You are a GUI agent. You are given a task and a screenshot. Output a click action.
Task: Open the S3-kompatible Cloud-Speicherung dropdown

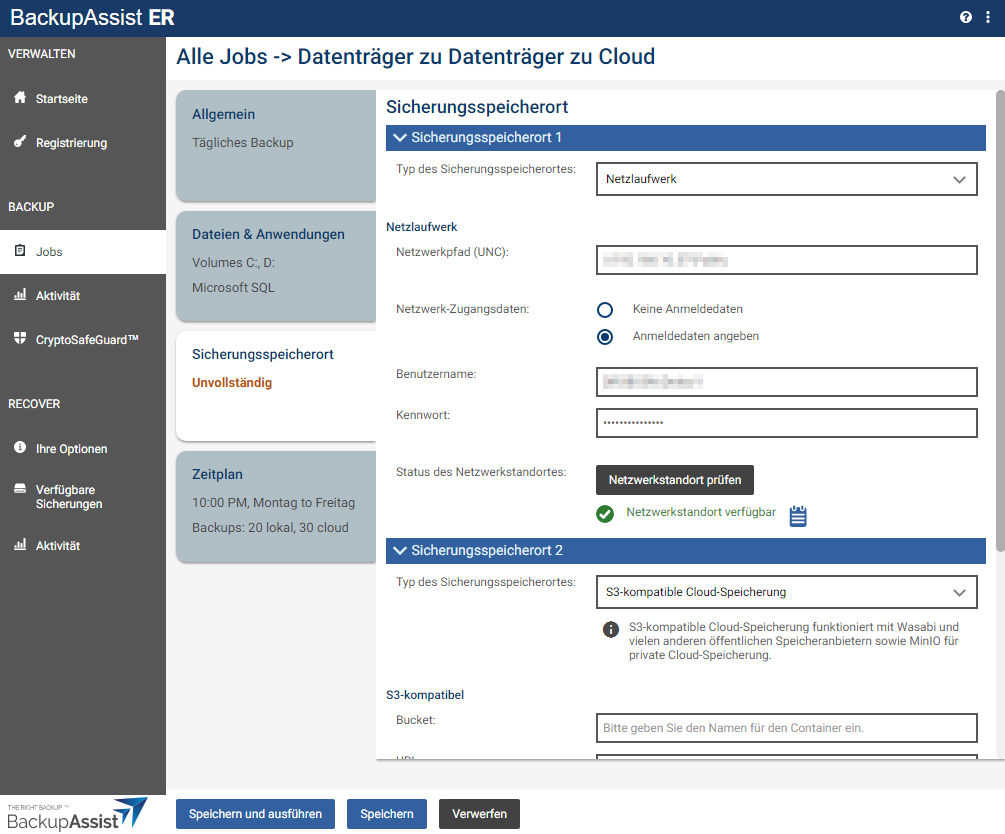(786, 592)
